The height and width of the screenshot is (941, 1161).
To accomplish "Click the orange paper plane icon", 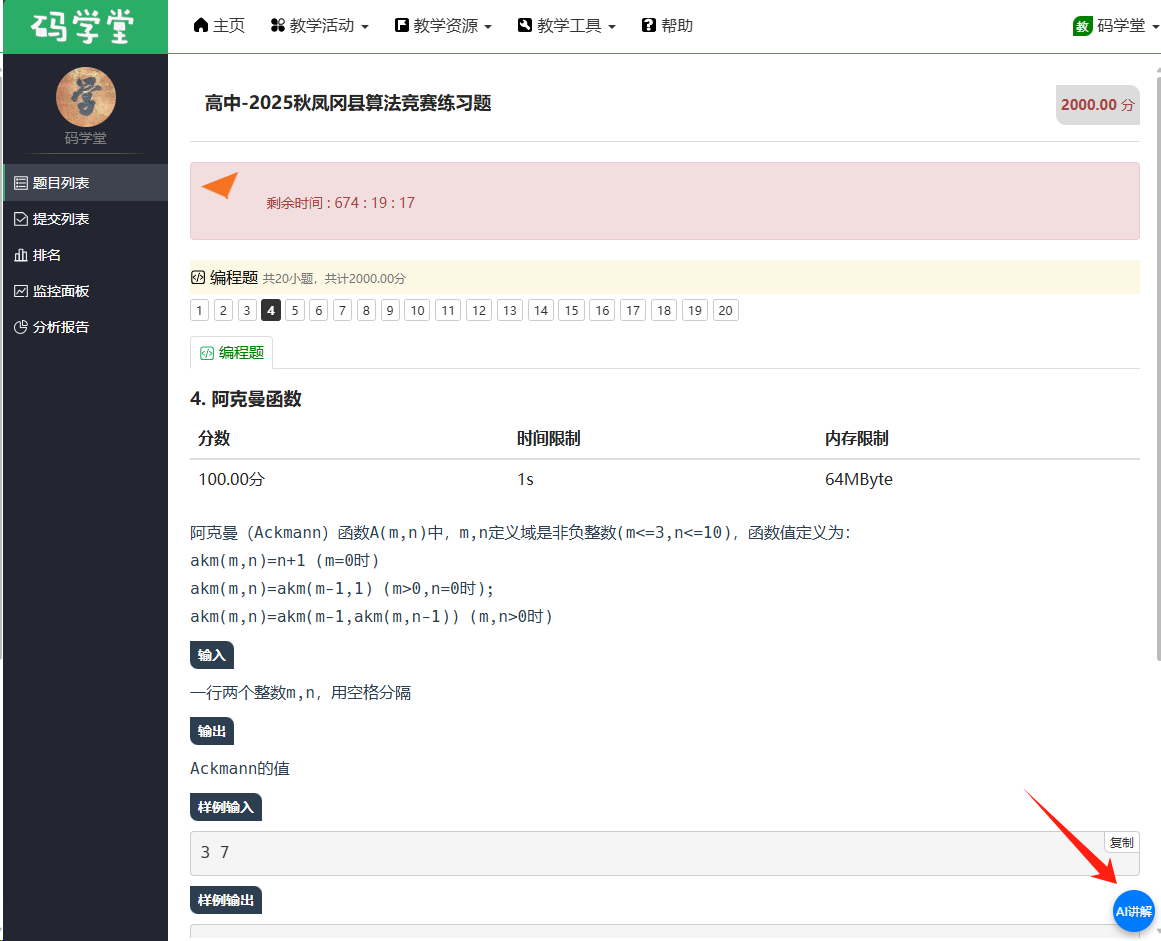I will [x=220, y=186].
